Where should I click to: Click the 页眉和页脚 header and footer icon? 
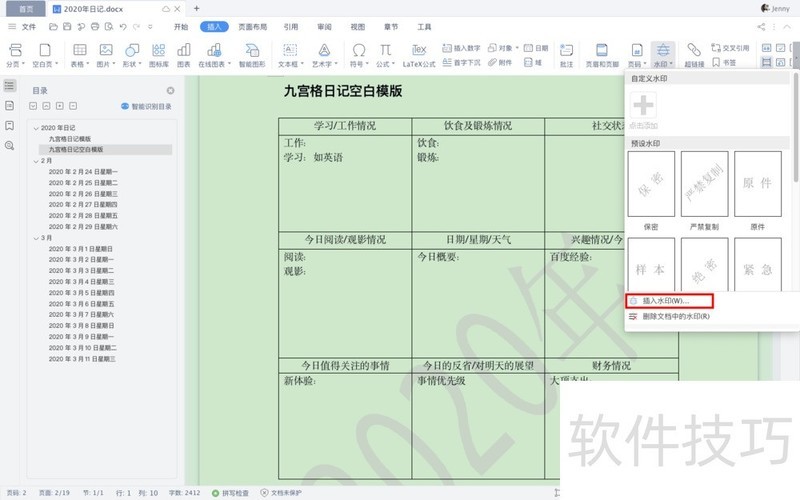pyautogui.click(x=602, y=51)
